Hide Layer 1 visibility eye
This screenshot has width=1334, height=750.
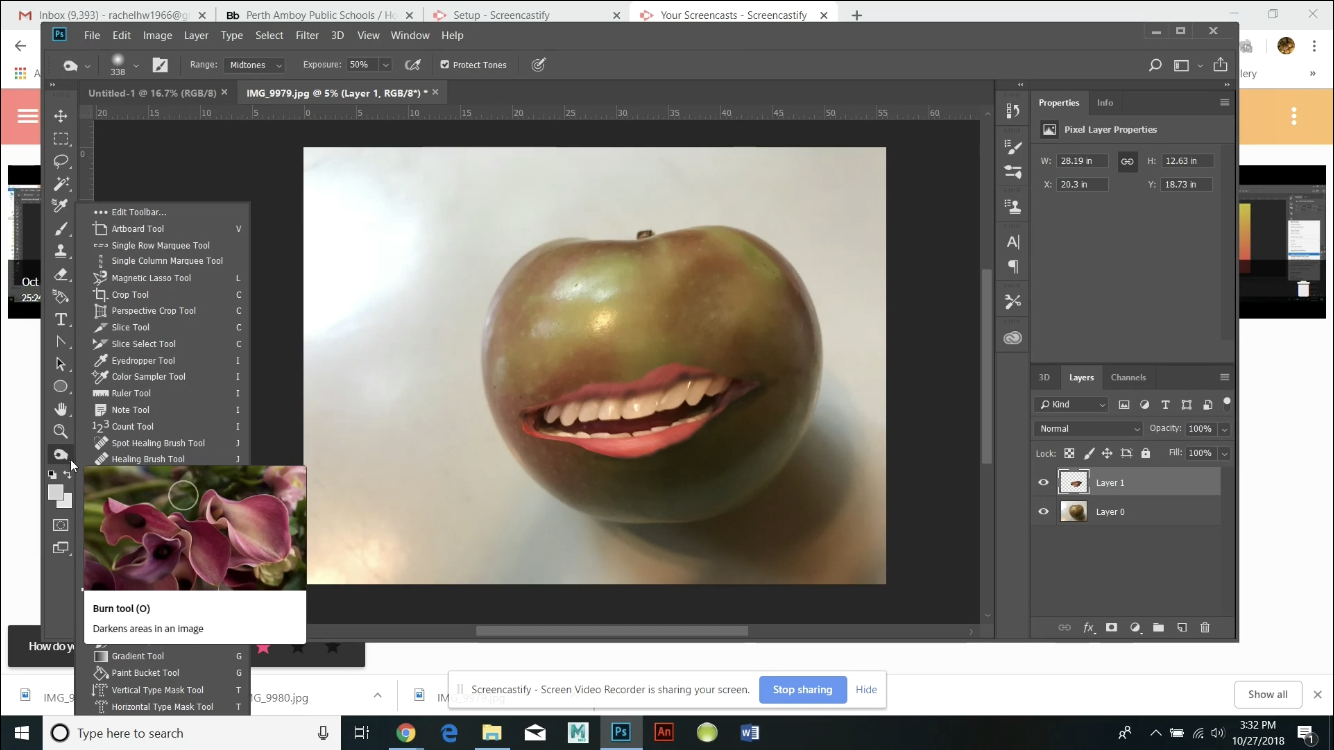[1043, 483]
